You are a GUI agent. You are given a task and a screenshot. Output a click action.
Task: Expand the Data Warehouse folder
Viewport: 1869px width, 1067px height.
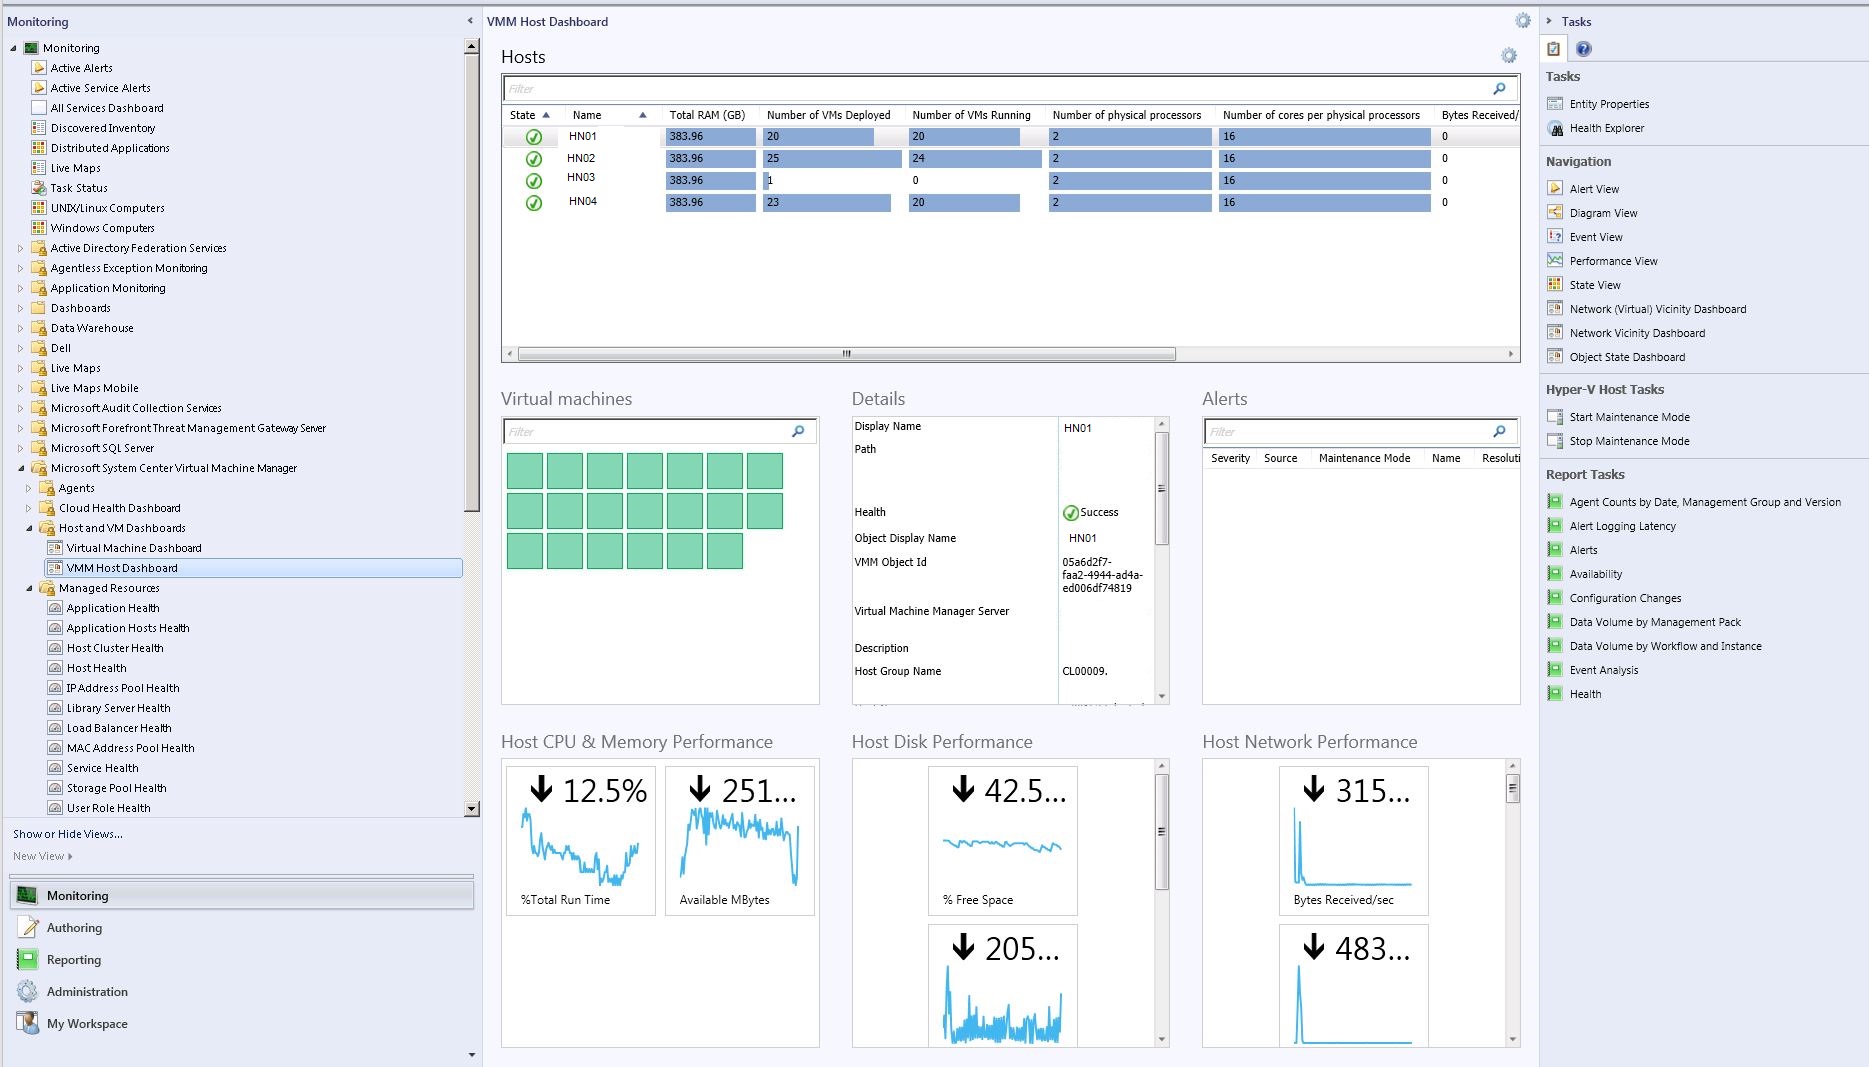20,328
